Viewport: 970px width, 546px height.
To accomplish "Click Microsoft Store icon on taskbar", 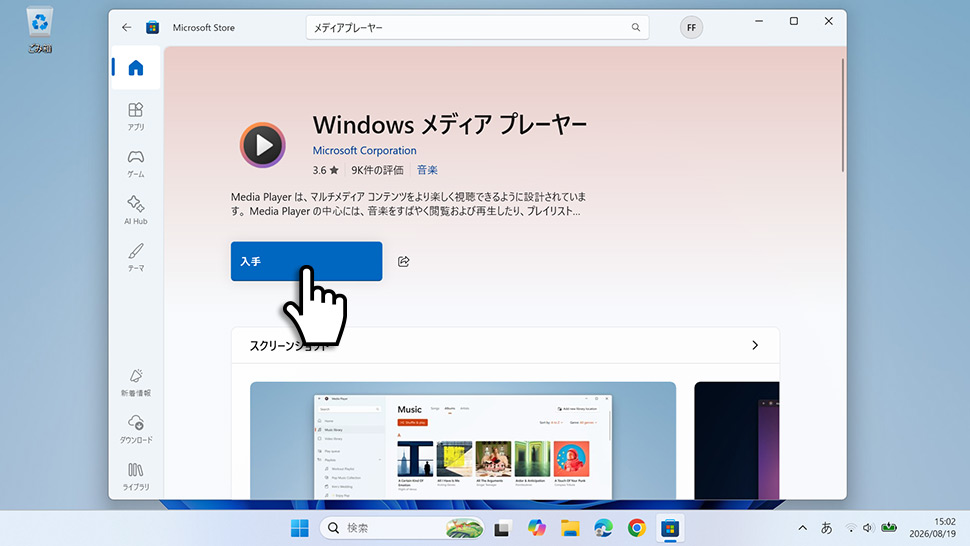I will coord(670,528).
